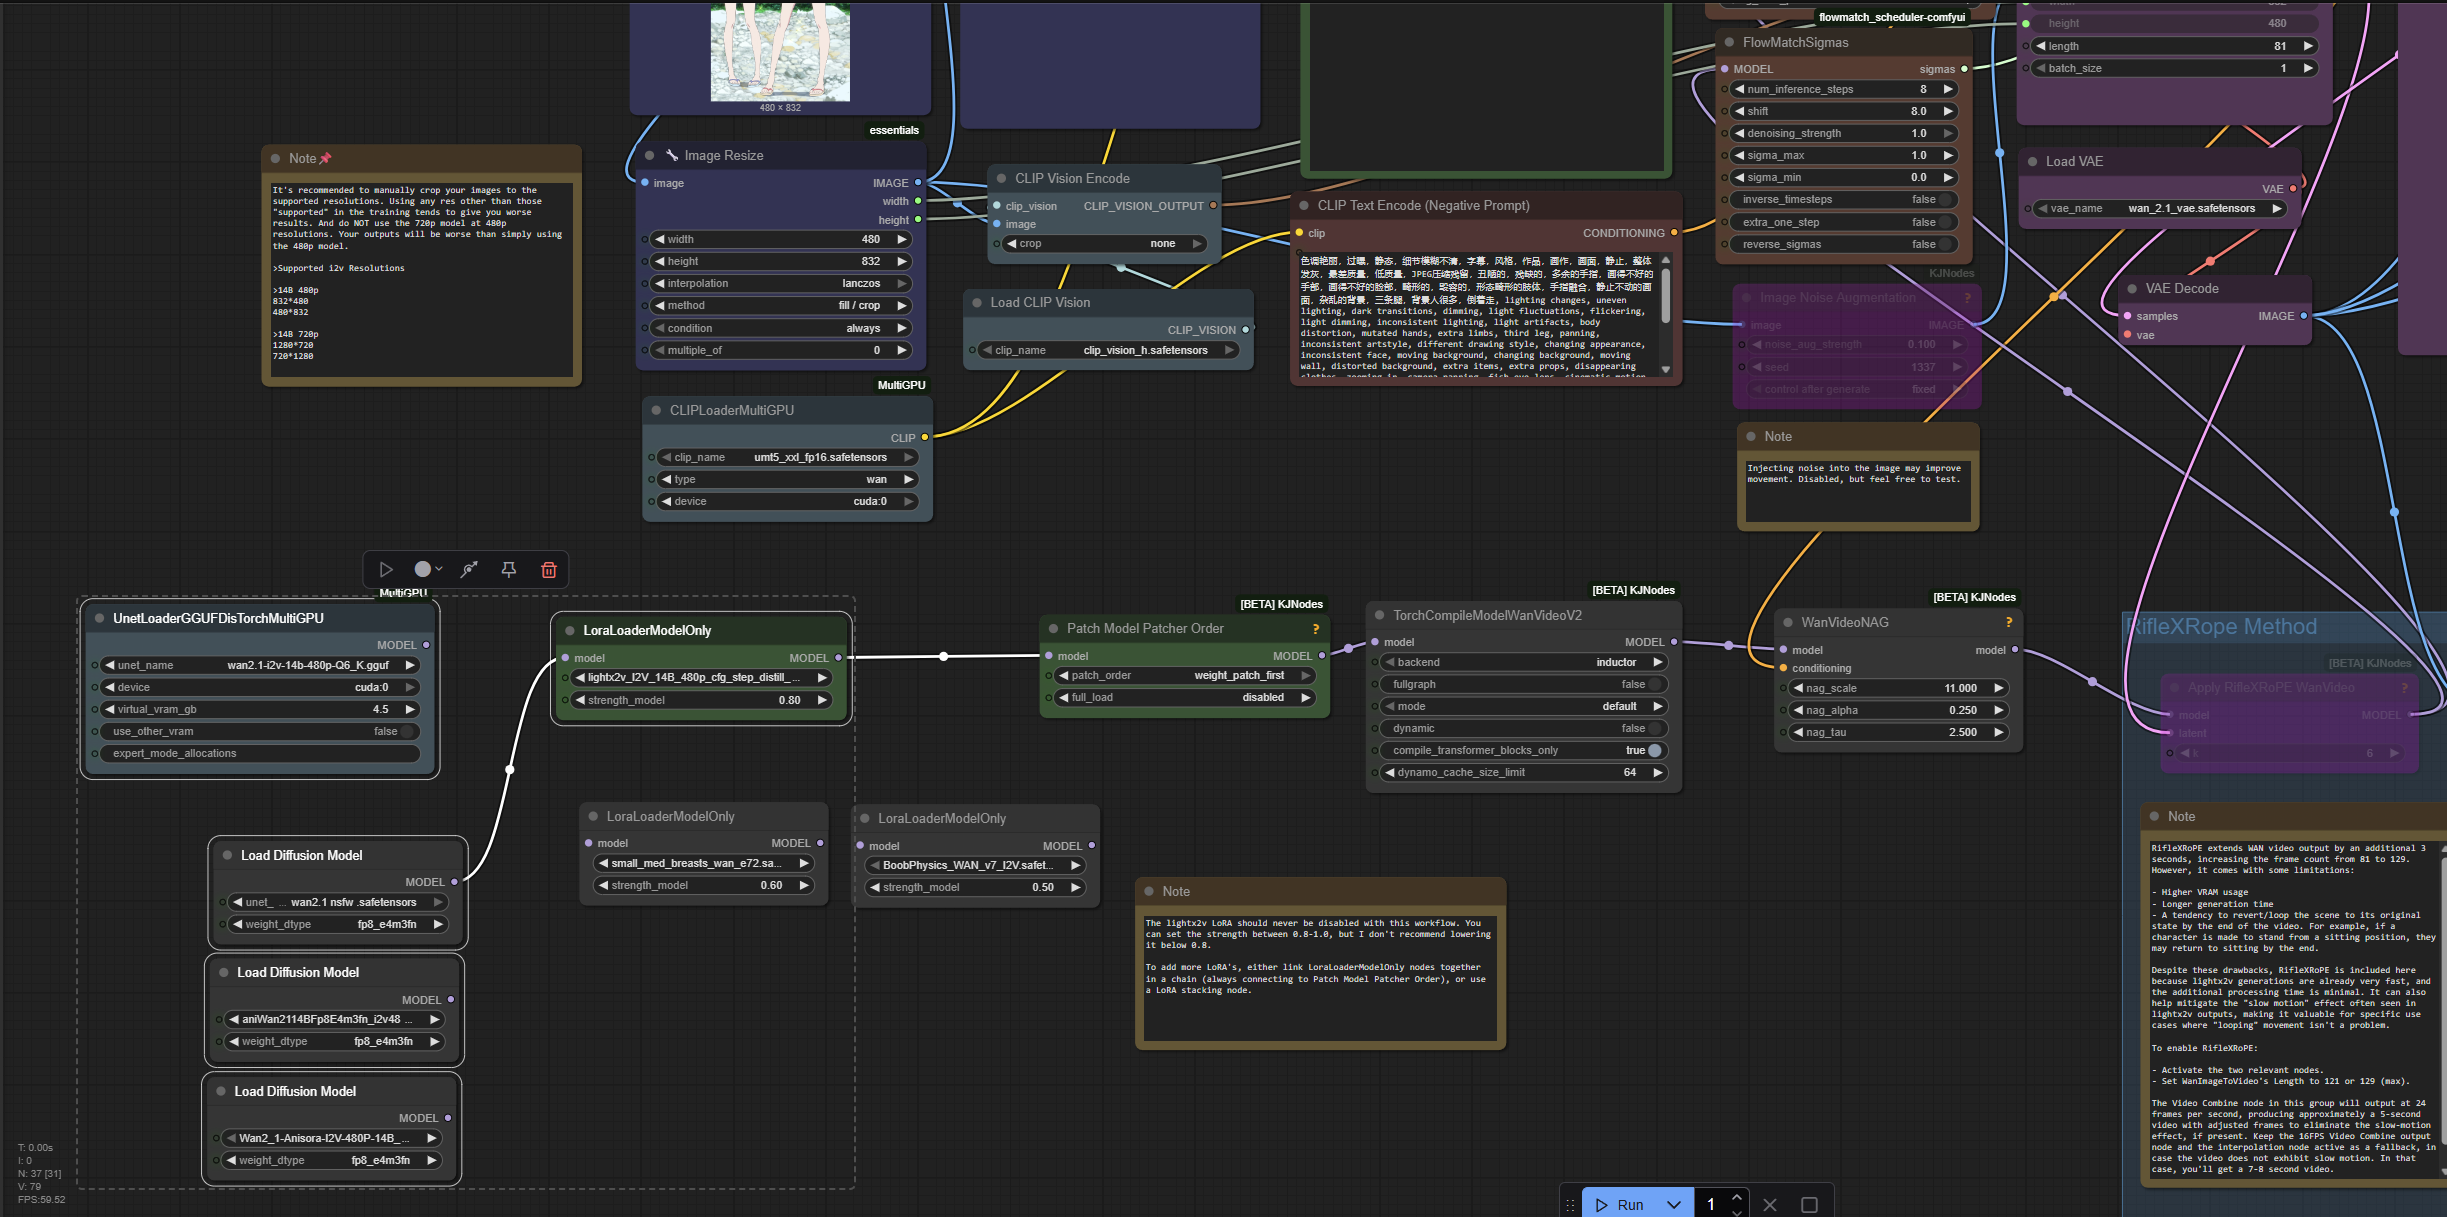Open type dropdown showing wan in CLIPLoaderMultiGPU
Screen dimensions: 2447x1217
pyautogui.click(x=788, y=480)
